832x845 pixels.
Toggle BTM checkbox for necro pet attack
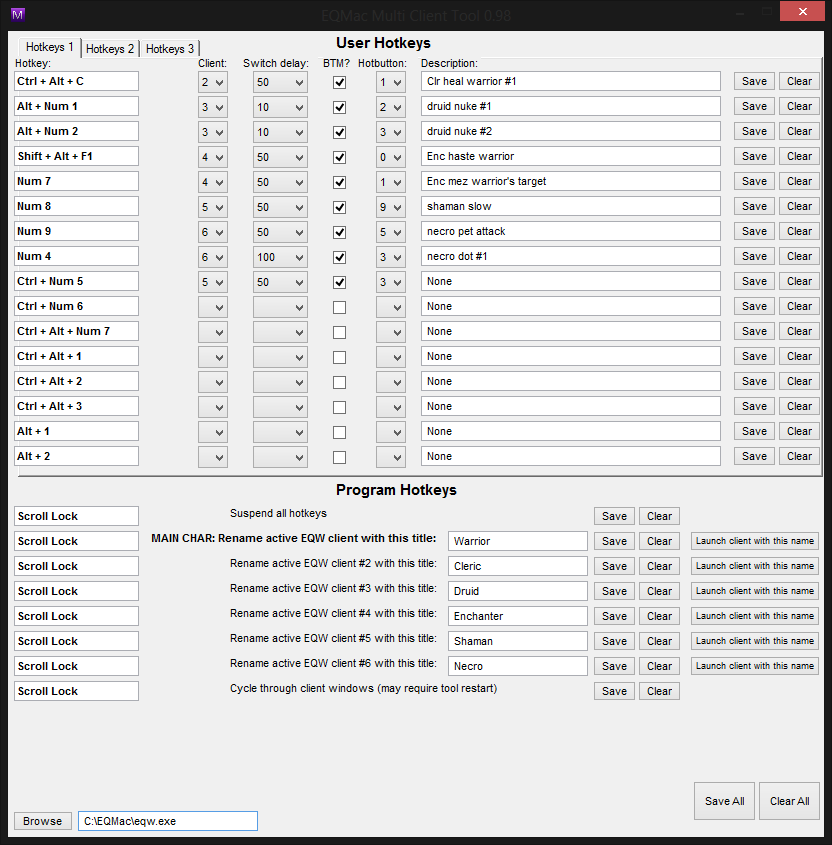click(x=339, y=232)
